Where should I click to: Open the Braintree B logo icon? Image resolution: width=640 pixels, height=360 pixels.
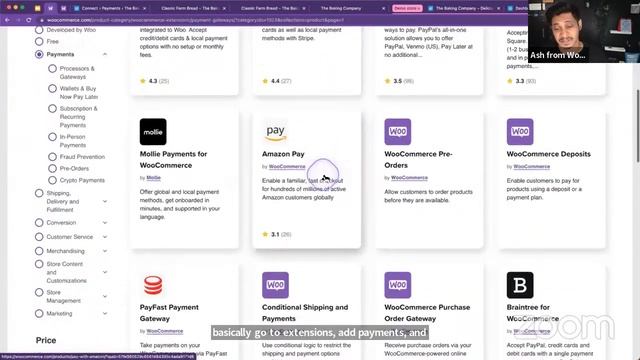tap(520, 285)
